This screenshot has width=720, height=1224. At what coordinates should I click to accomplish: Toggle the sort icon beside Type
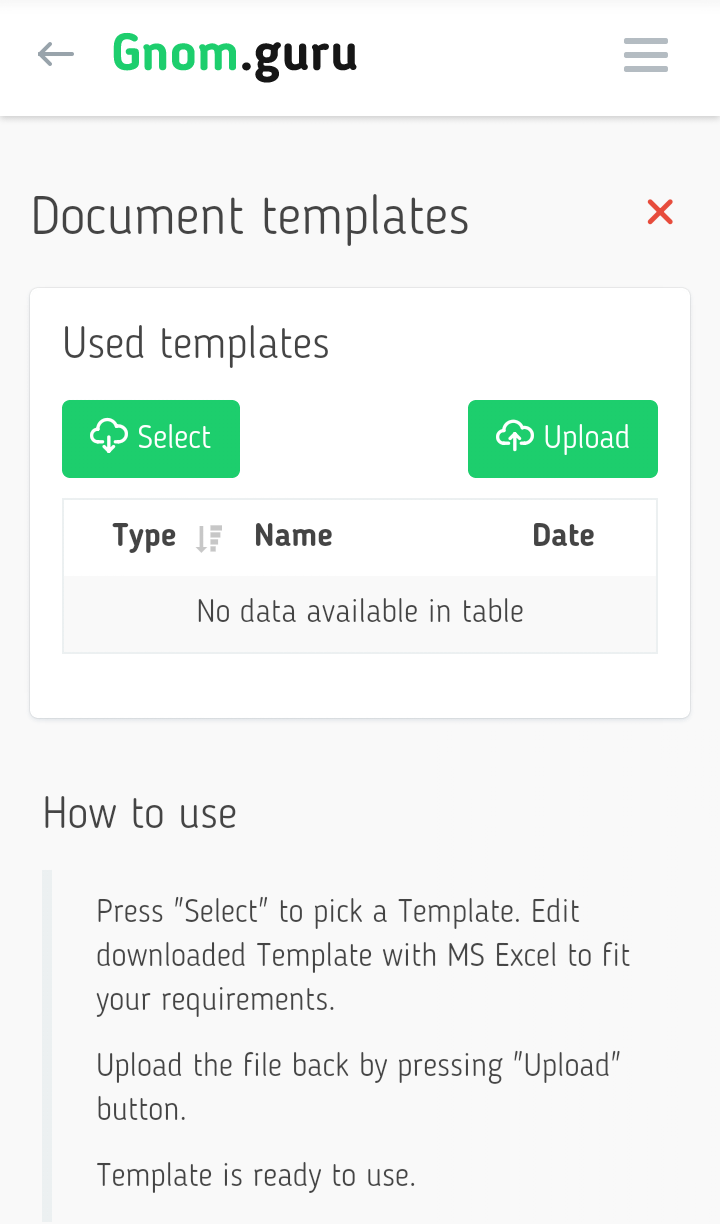pyautogui.click(x=209, y=538)
